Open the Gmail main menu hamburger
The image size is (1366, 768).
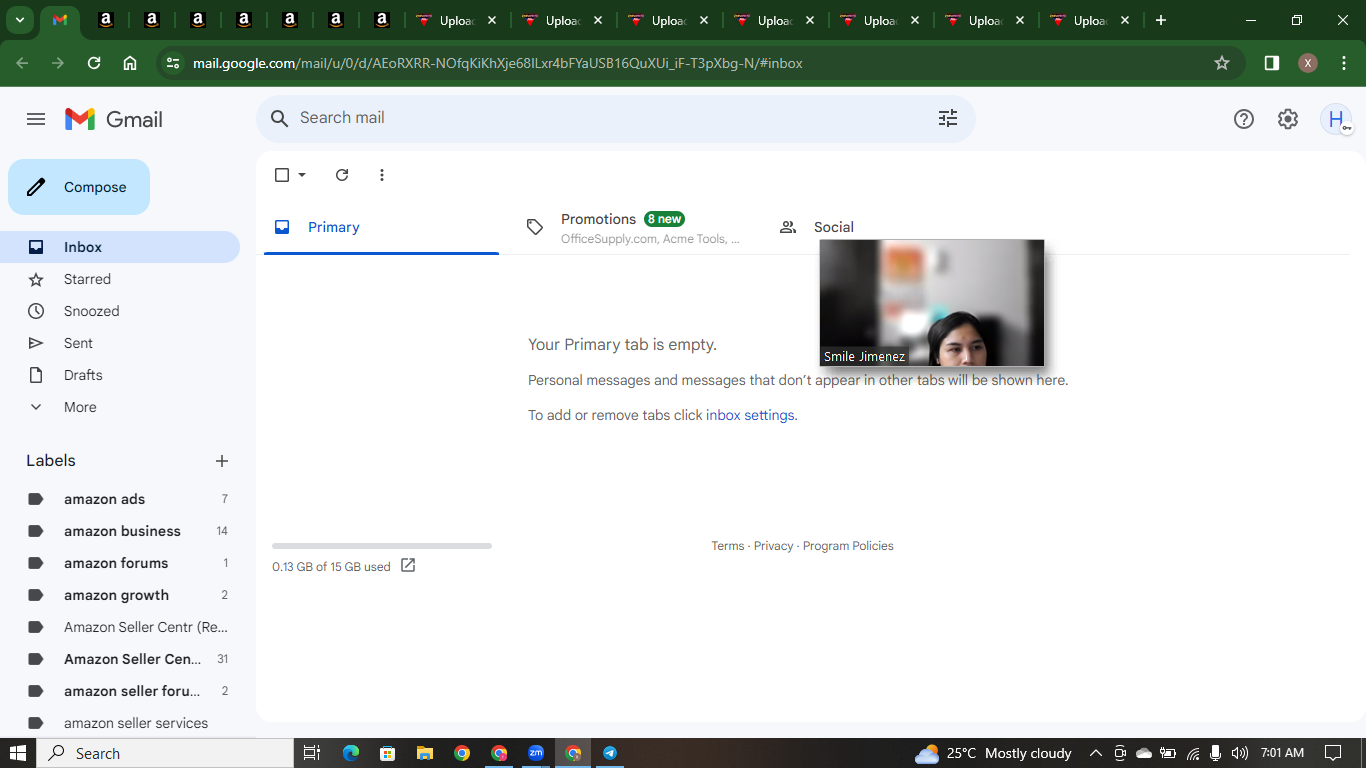click(36, 119)
